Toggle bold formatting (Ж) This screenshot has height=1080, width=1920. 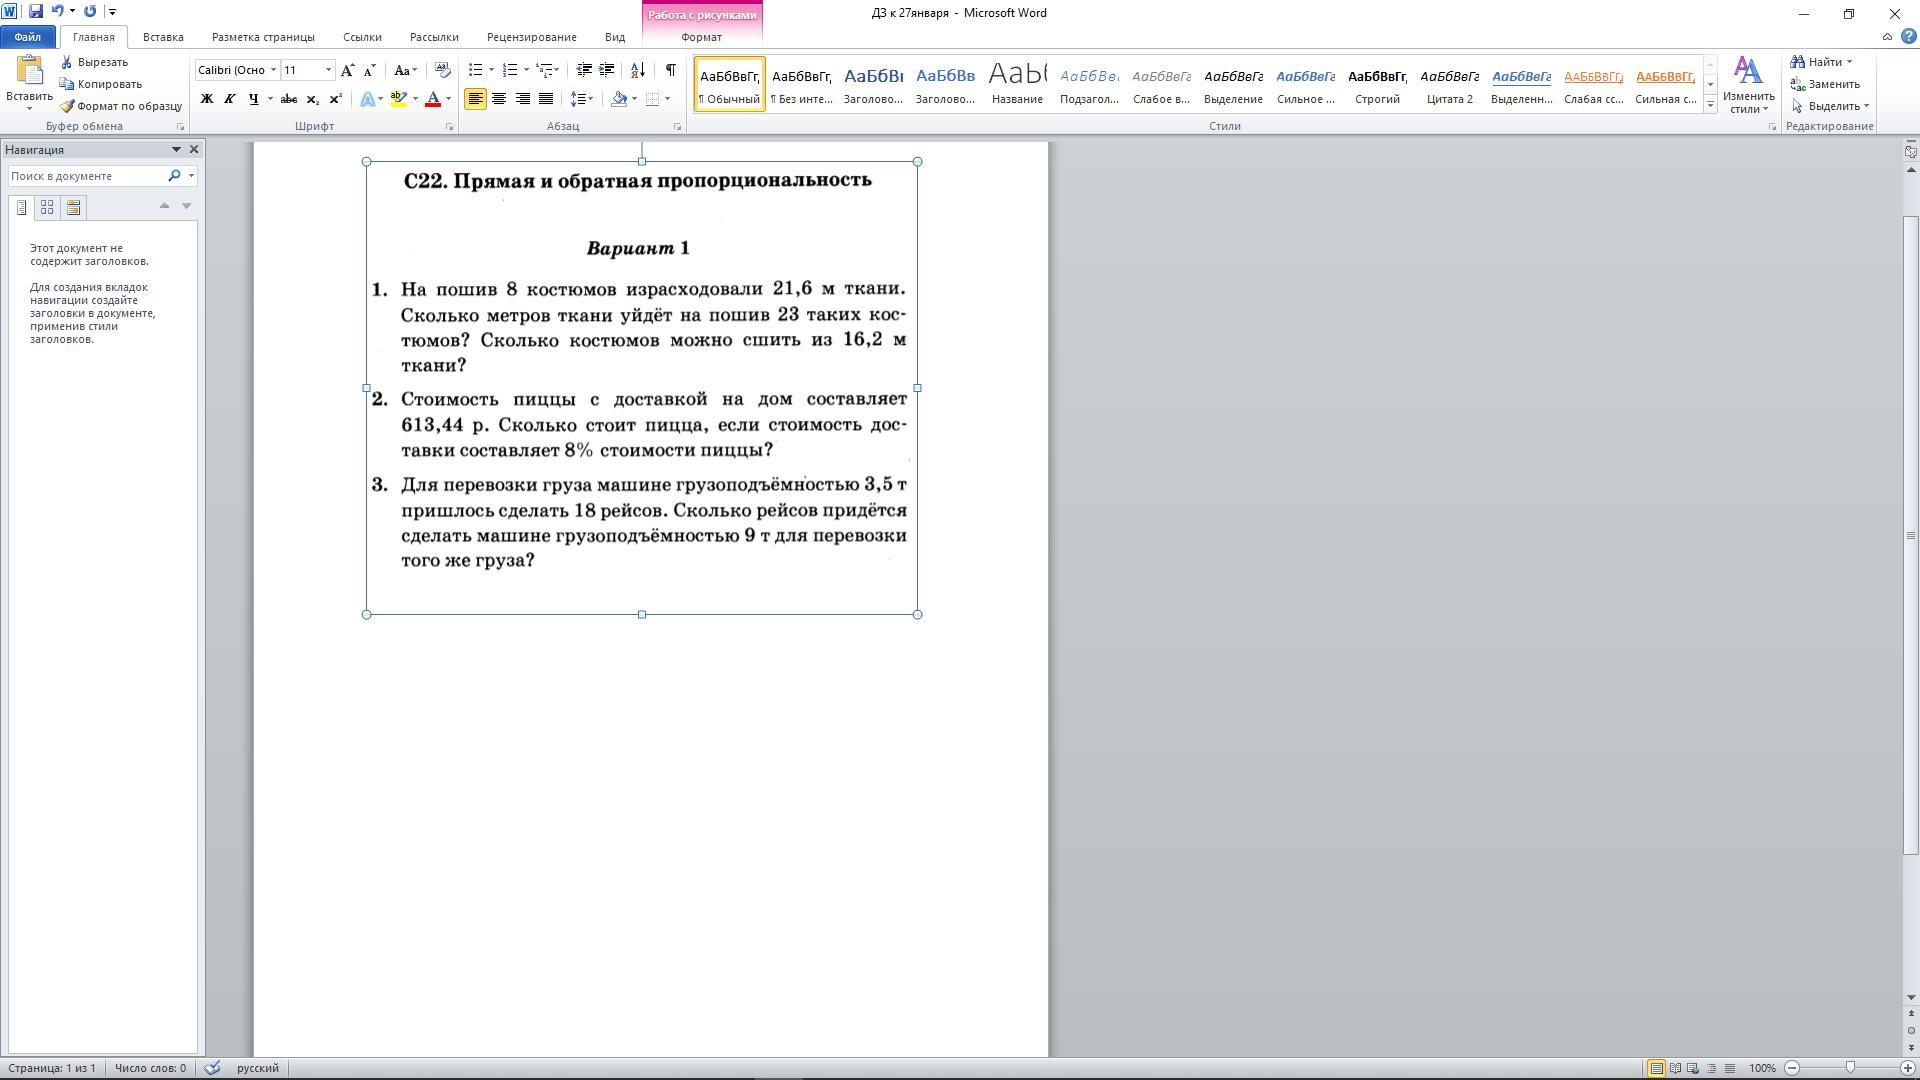(207, 99)
